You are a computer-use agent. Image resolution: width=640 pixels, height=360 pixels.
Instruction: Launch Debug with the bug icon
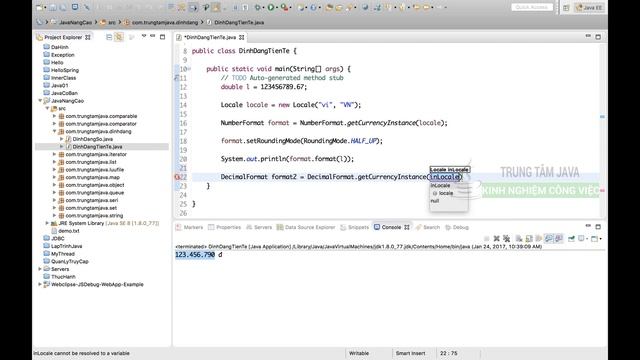point(258,7)
